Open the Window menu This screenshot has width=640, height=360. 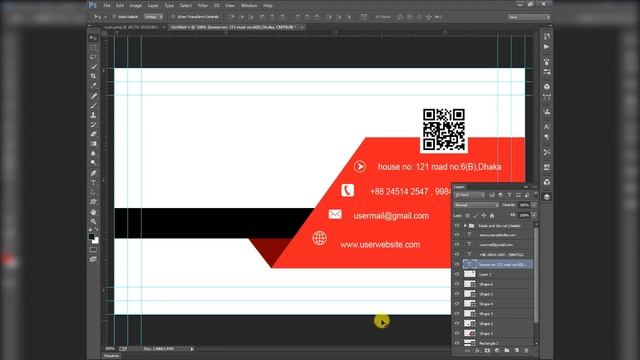pyautogui.click(x=249, y=5)
